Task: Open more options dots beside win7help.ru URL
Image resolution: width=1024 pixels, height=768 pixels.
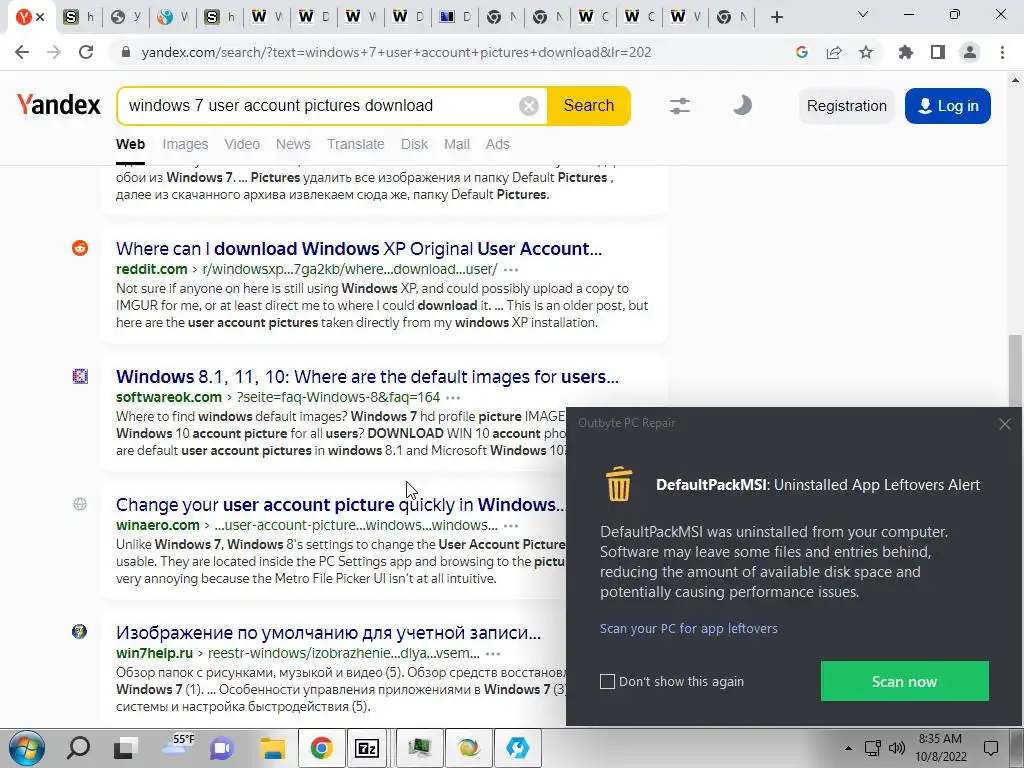Action: click(x=493, y=654)
